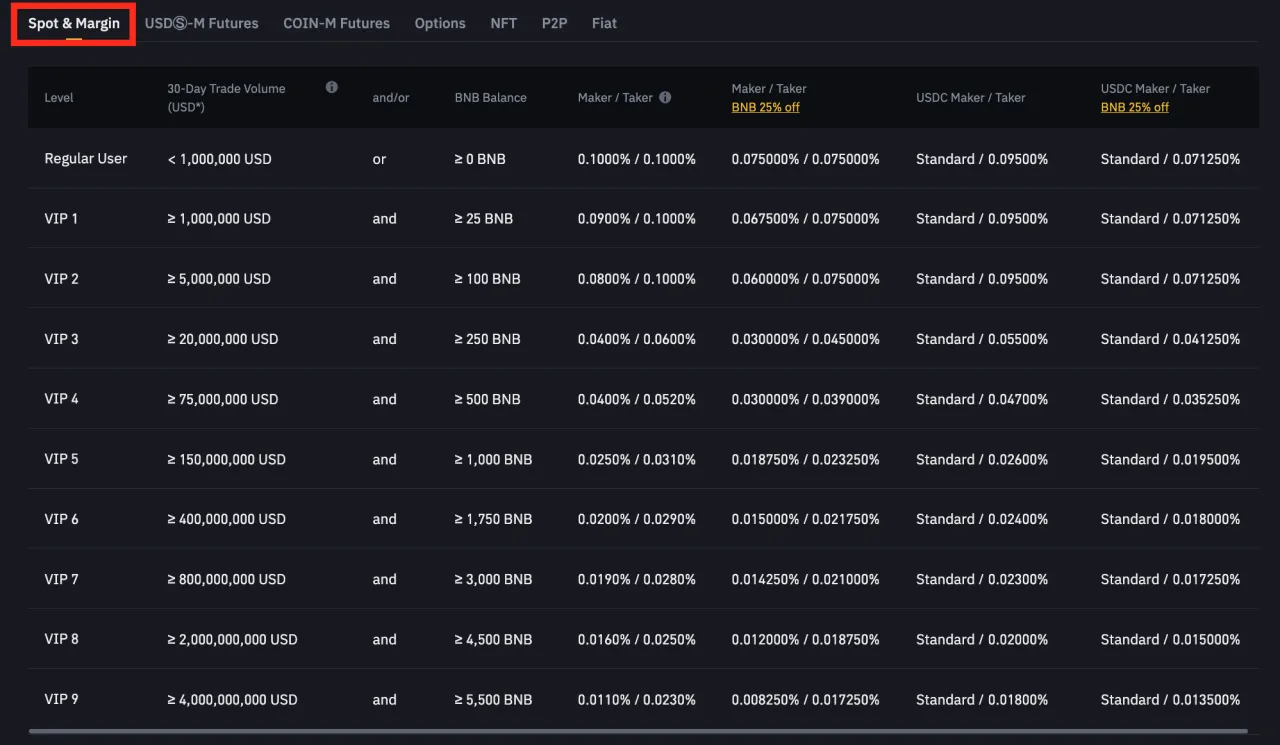Select the Regular User level cell
This screenshot has width=1280, height=745.
coord(86,159)
